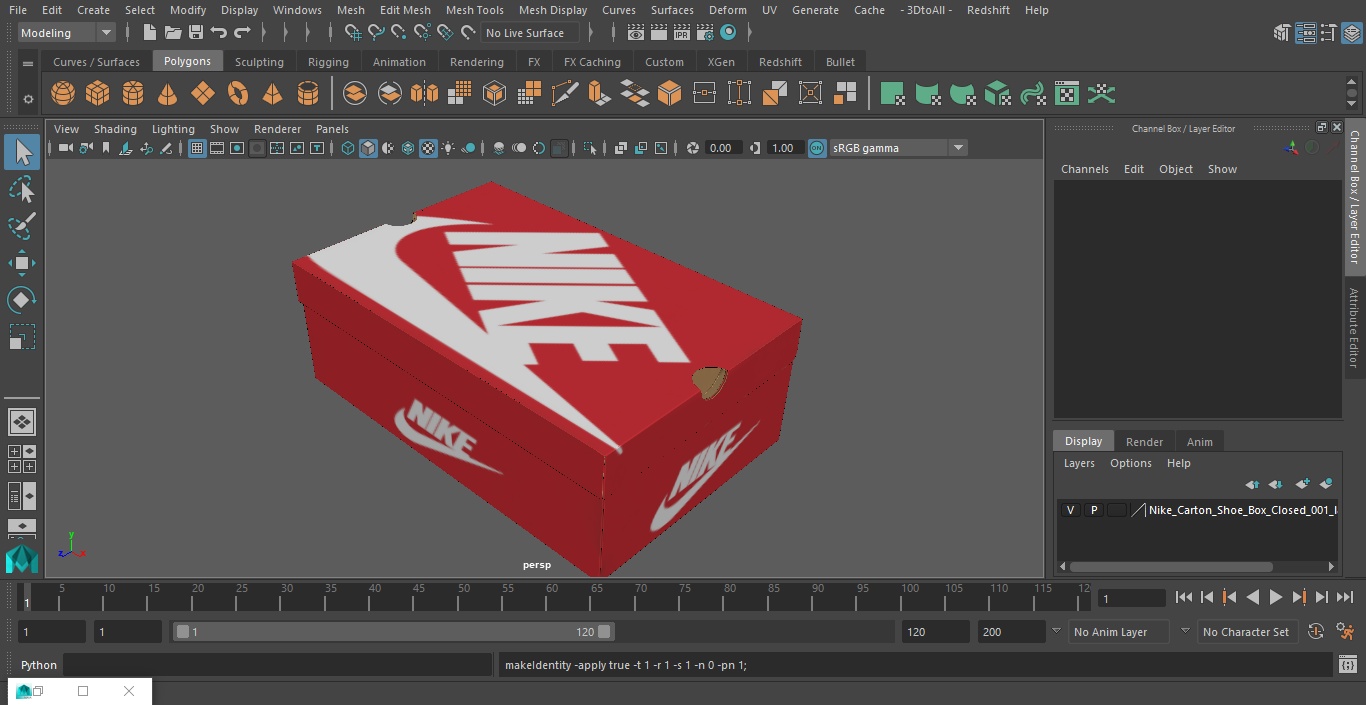
Task: Create a polygon cube from shelf
Action: [x=98, y=94]
